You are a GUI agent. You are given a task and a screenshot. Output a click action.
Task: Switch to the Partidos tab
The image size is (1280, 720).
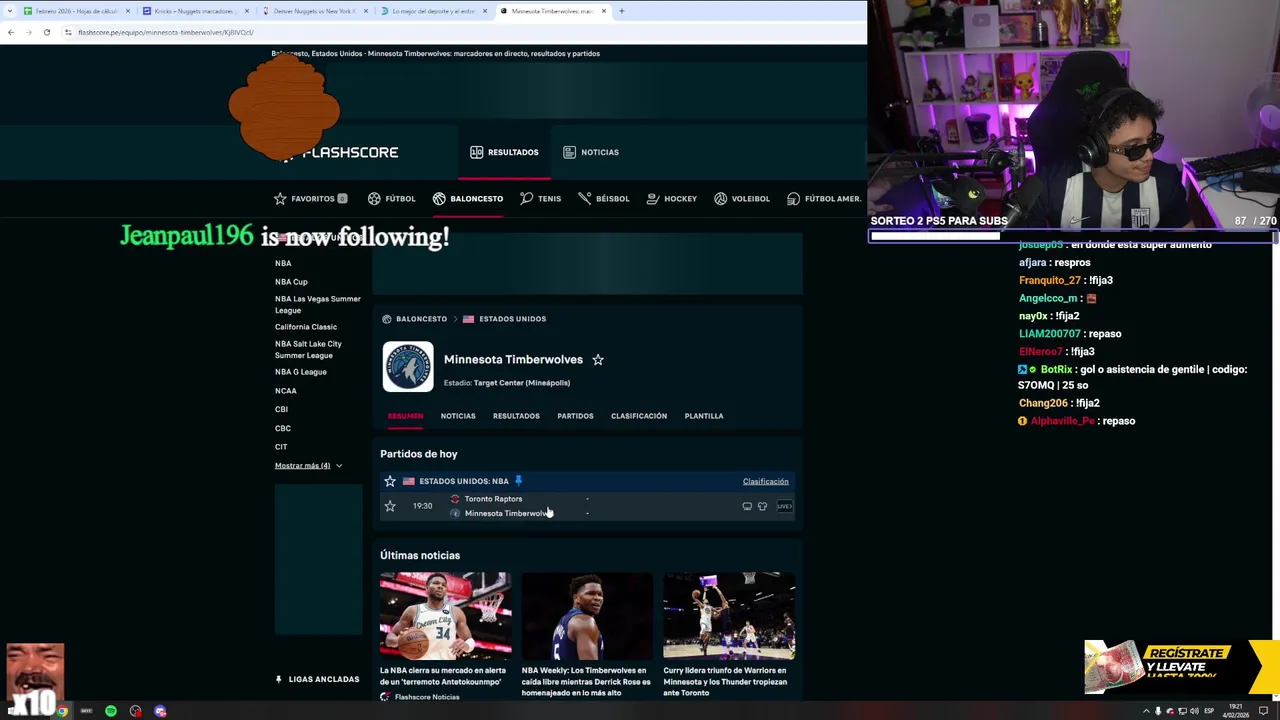575,416
